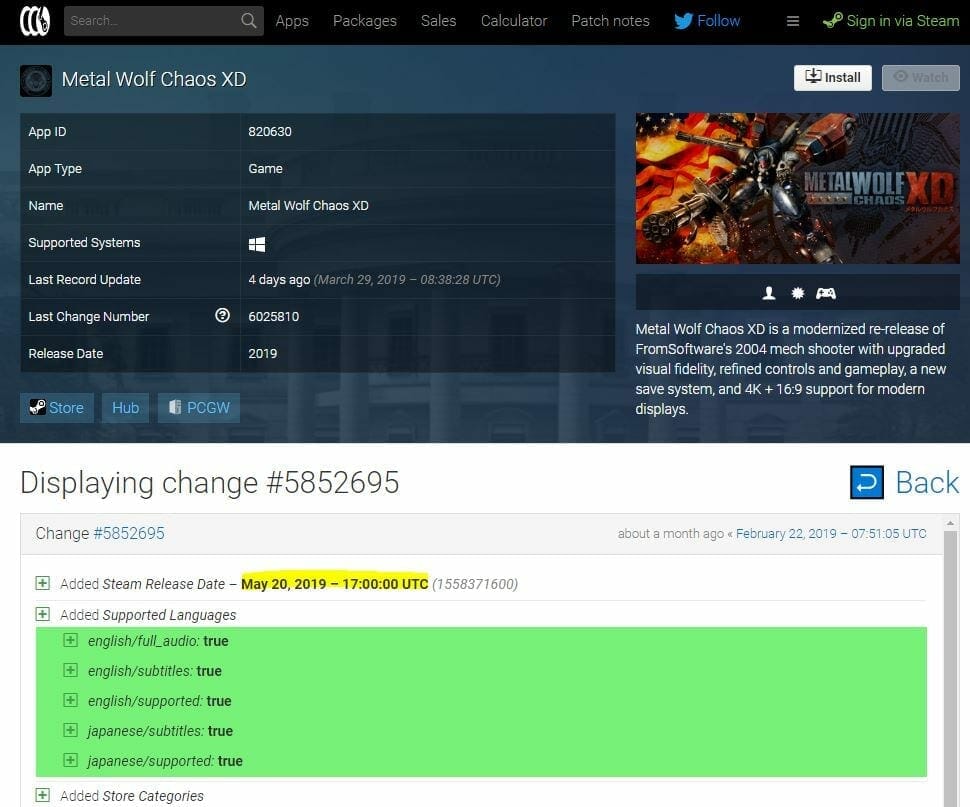The height and width of the screenshot is (807, 970).
Task: Click the Metal Wolf Chaos XD app icon
Action: click(x=36, y=80)
